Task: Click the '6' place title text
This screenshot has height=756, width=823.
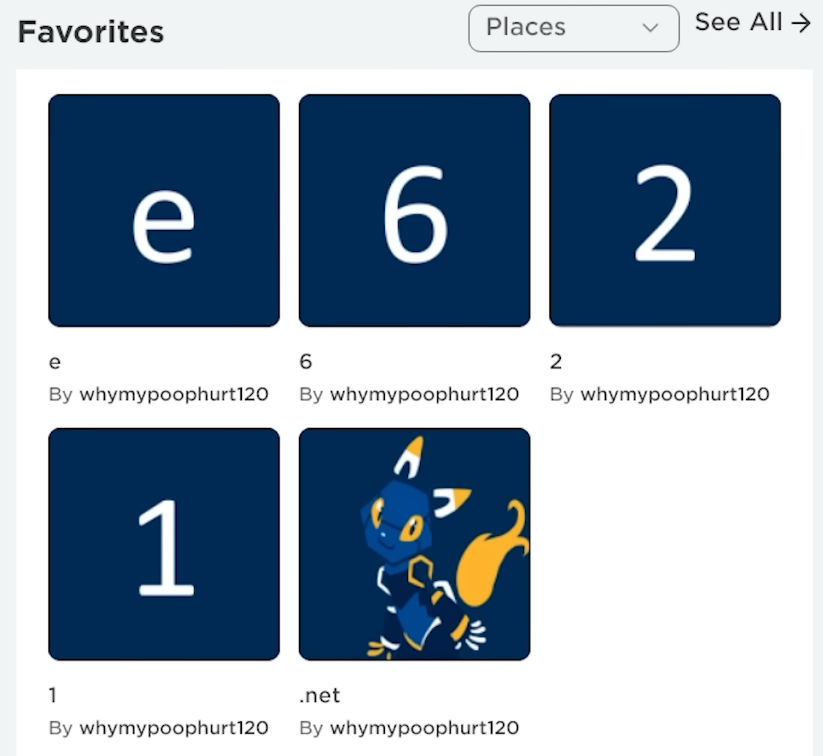Action: tap(306, 362)
